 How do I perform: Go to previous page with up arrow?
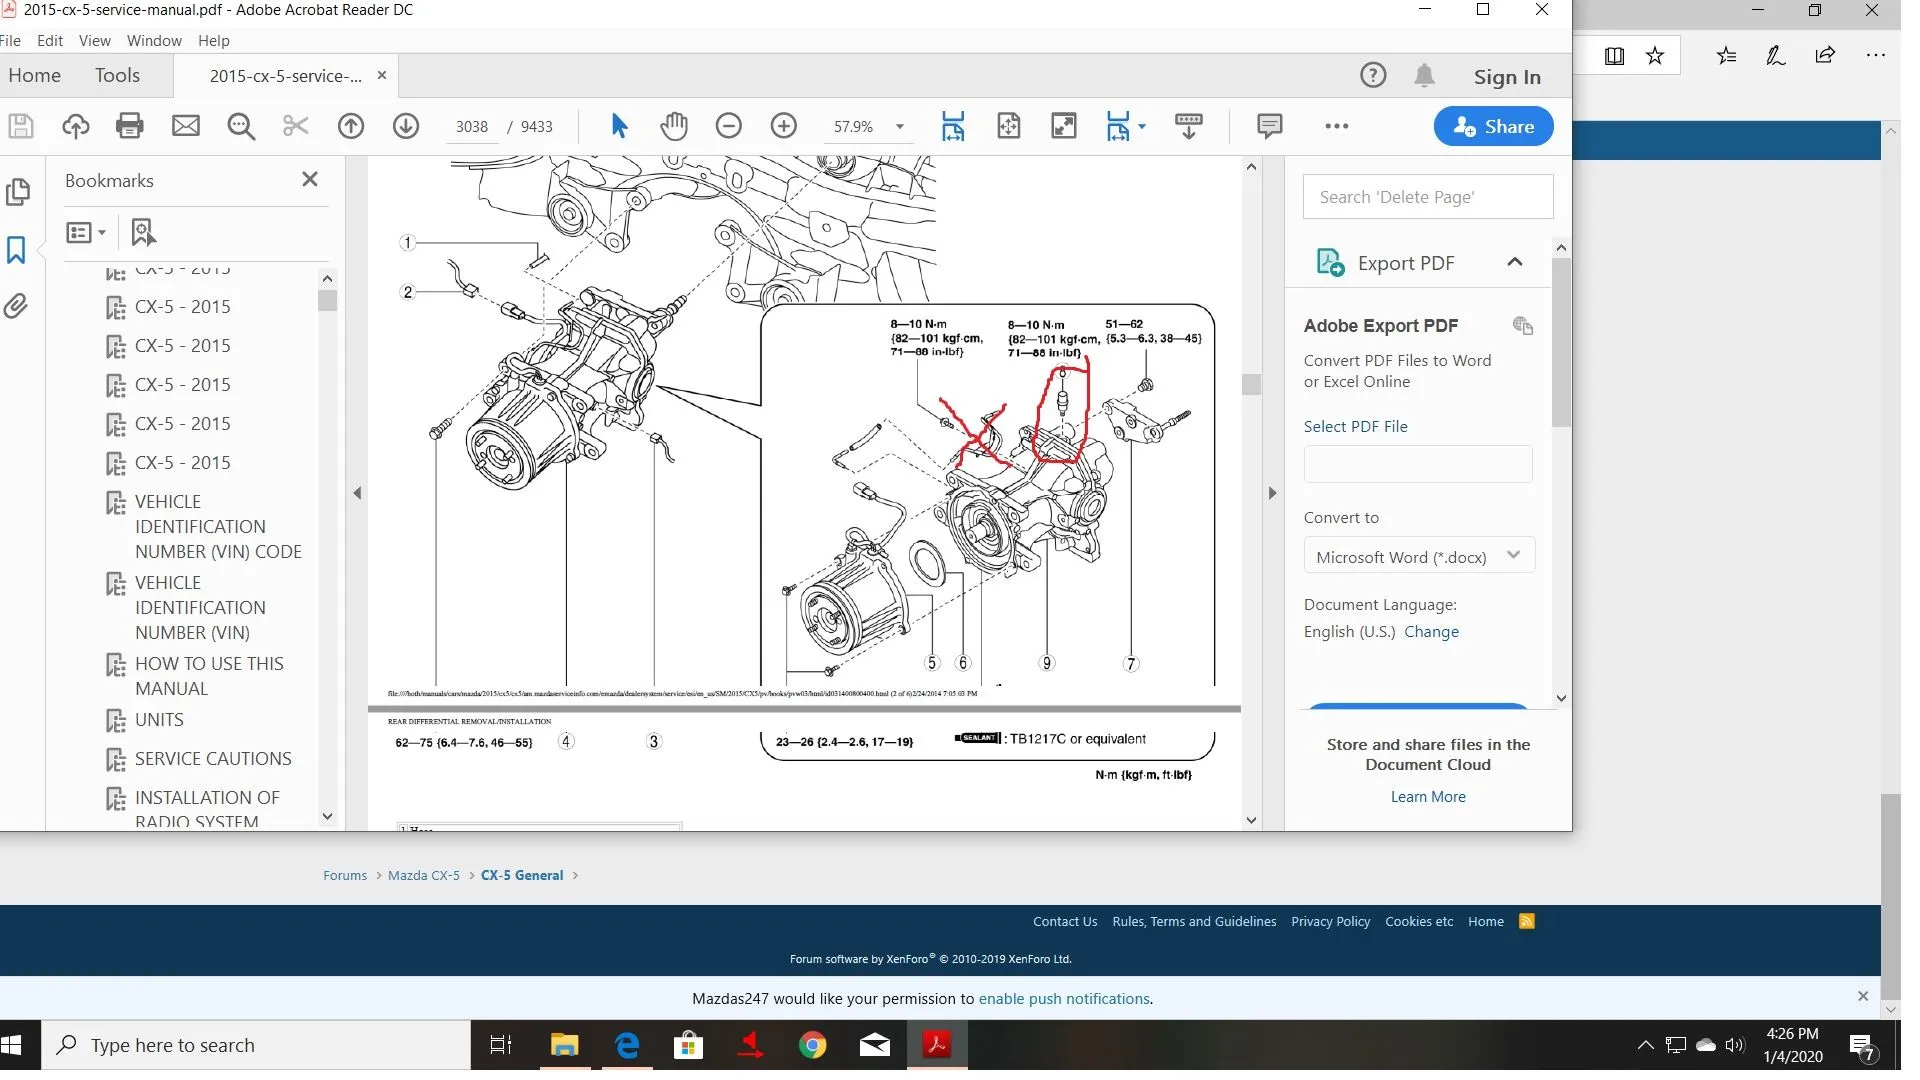click(x=351, y=126)
